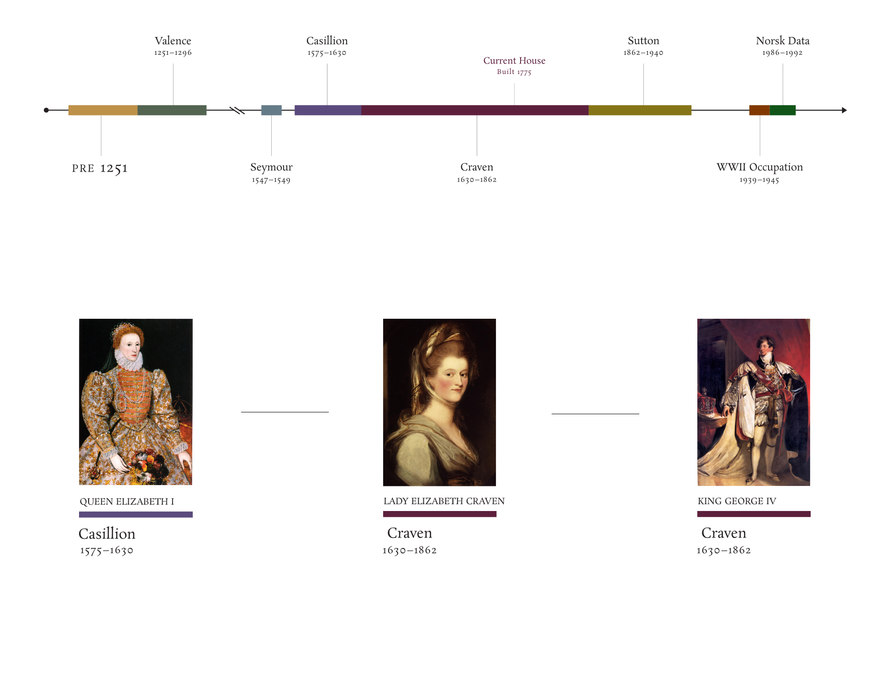Click the Craven label below timeline
Screen dimensions: 895x685
(x=477, y=167)
